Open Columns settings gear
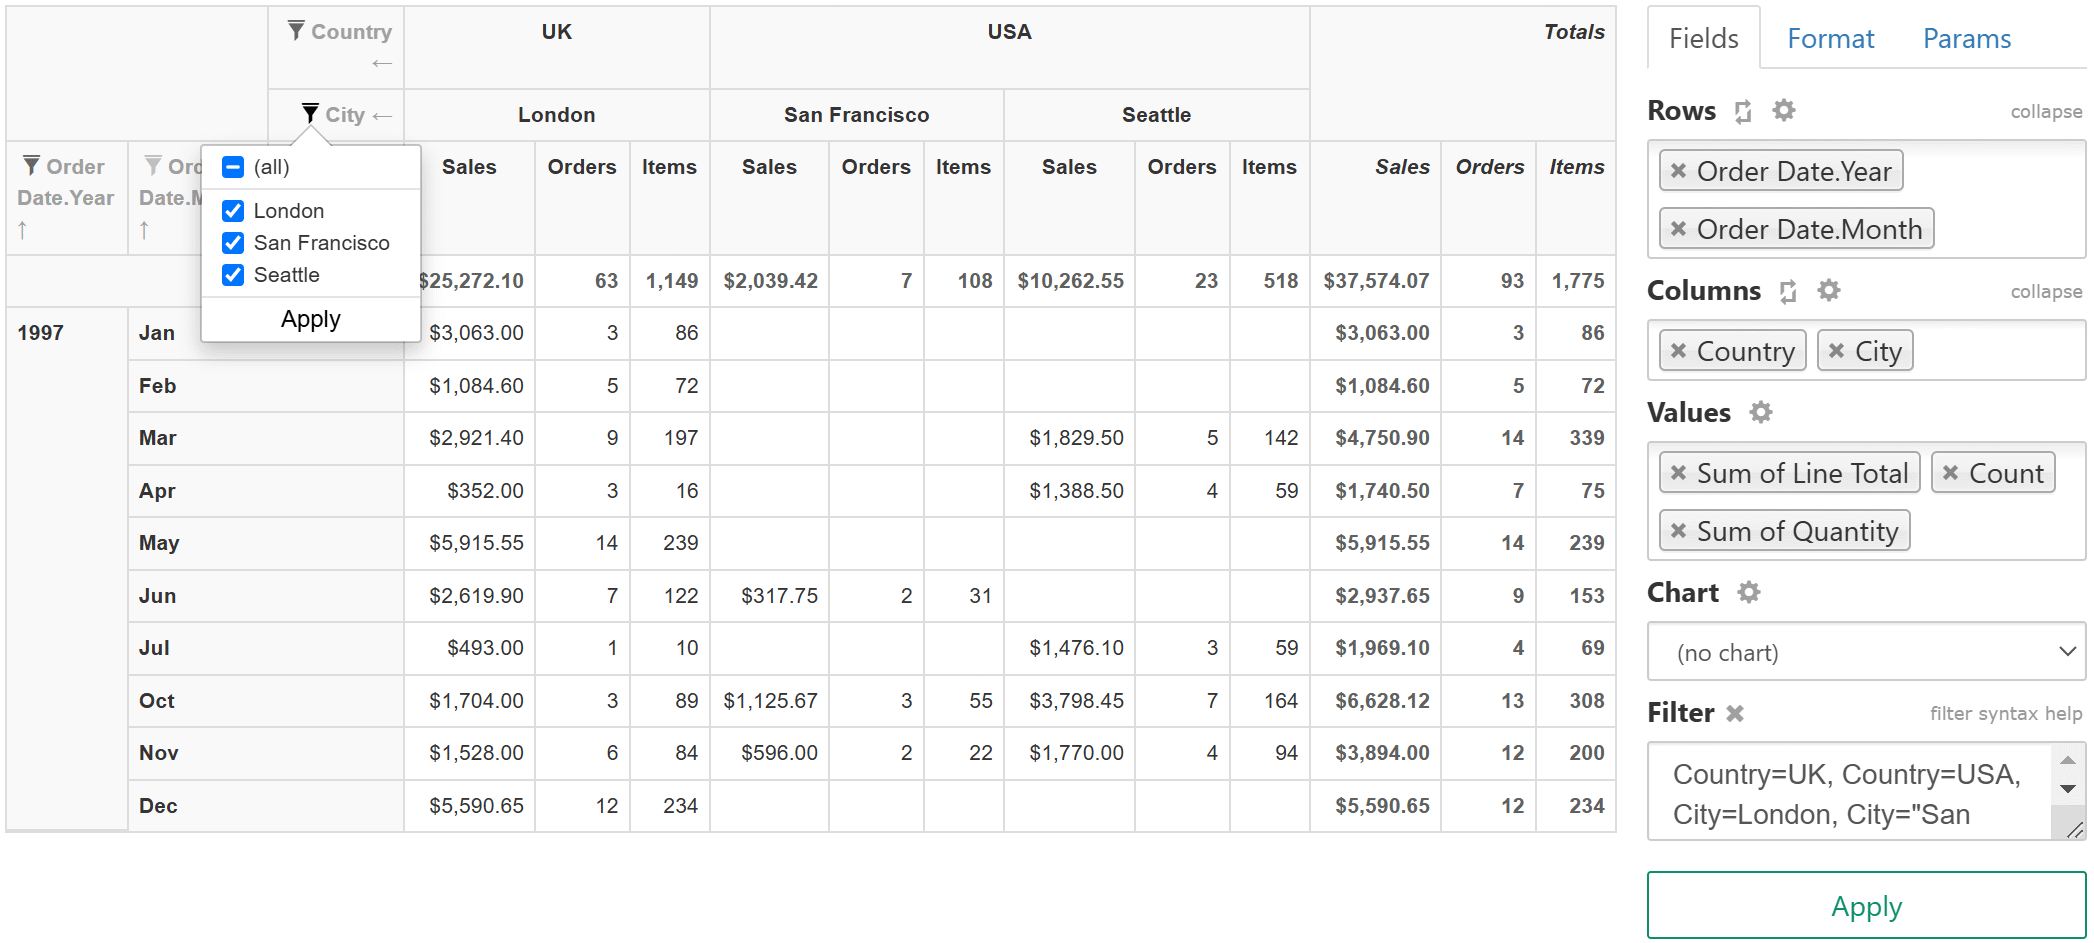 pos(1829,290)
